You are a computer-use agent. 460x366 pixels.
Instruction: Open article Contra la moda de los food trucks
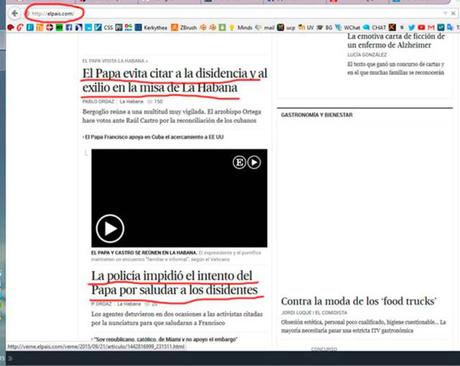(359, 301)
